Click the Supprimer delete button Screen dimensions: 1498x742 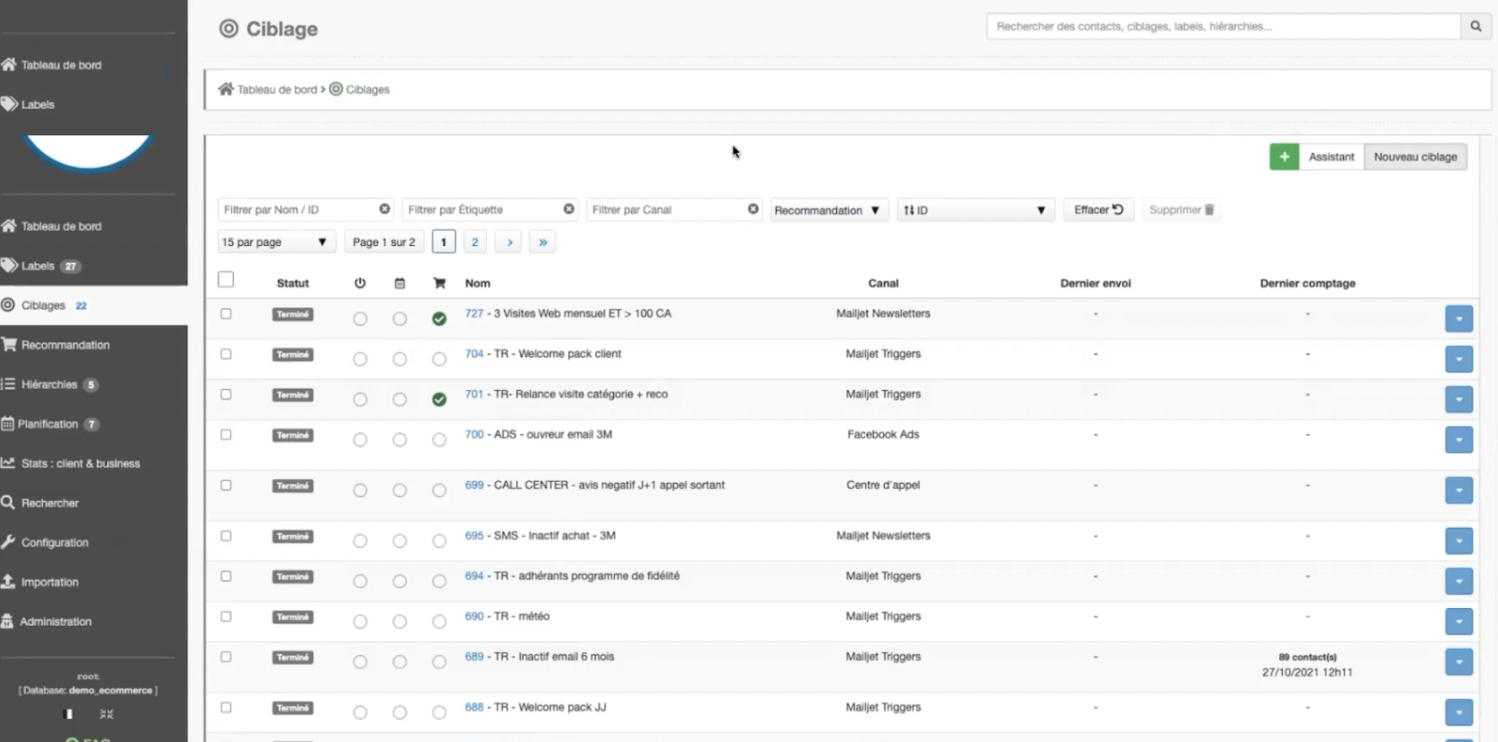click(x=1181, y=210)
